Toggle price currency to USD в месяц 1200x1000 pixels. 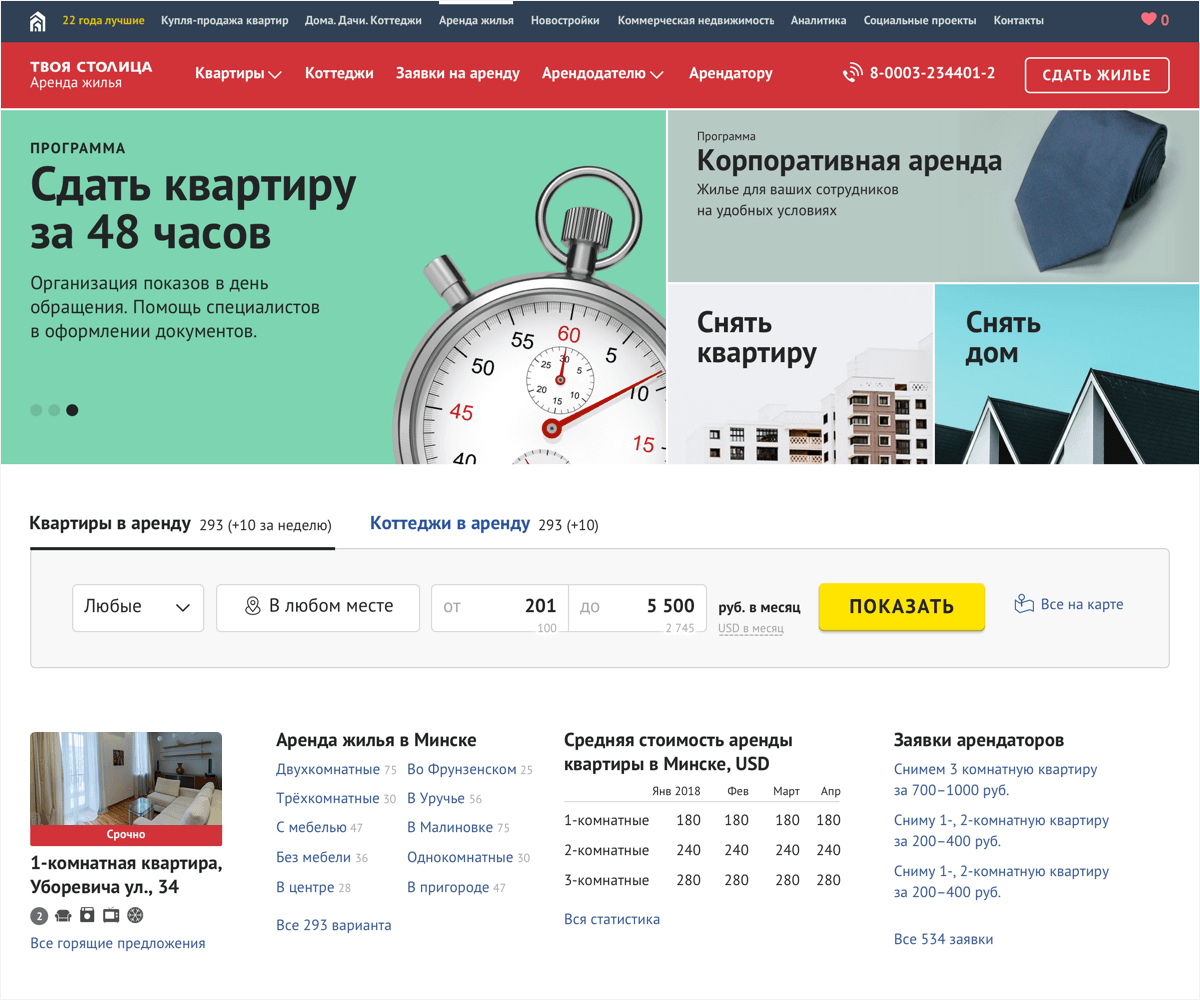pos(750,628)
